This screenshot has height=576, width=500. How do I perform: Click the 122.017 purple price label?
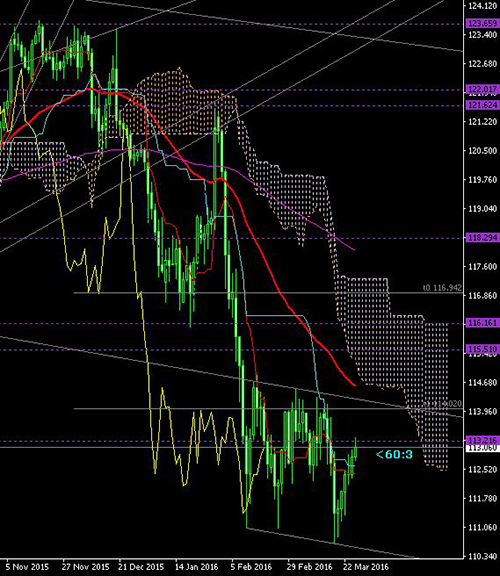[483, 89]
